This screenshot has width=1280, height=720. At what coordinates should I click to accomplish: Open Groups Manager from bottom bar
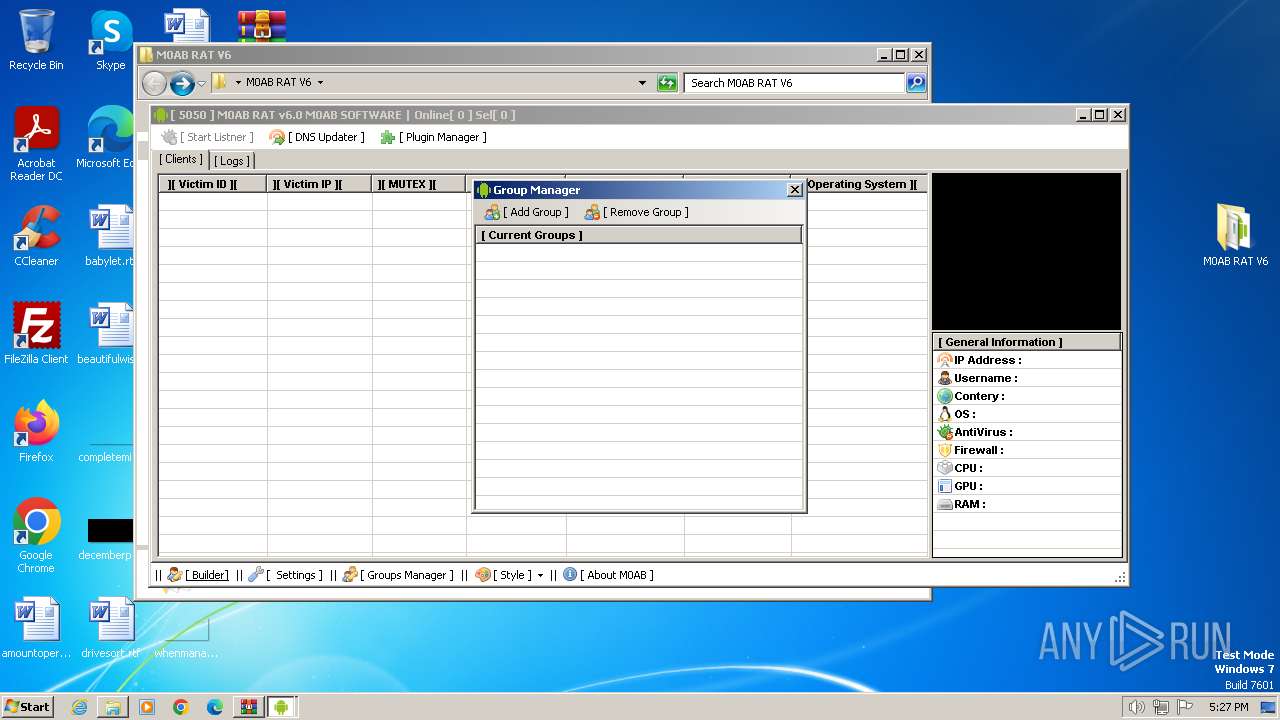tap(398, 575)
